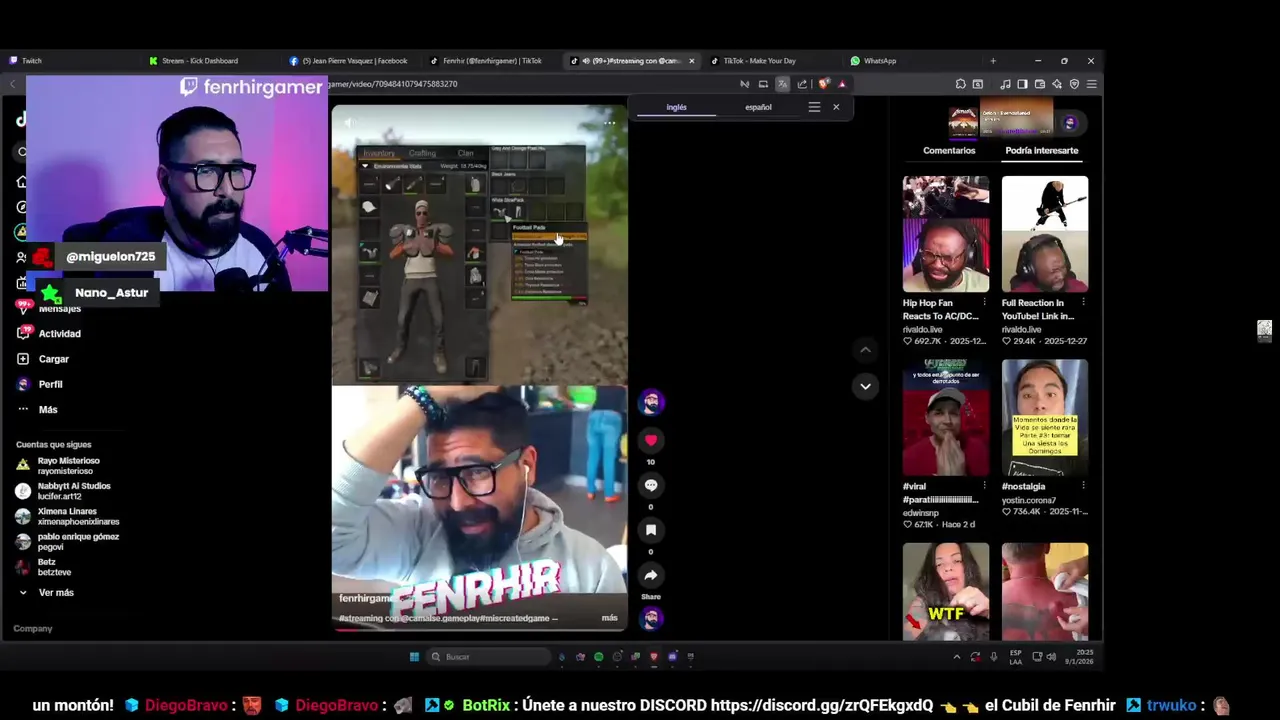Switch to the Comentarios tab
Image resolution: width=1280 pixels, height=720 pixels.
[x=949, y=150]
